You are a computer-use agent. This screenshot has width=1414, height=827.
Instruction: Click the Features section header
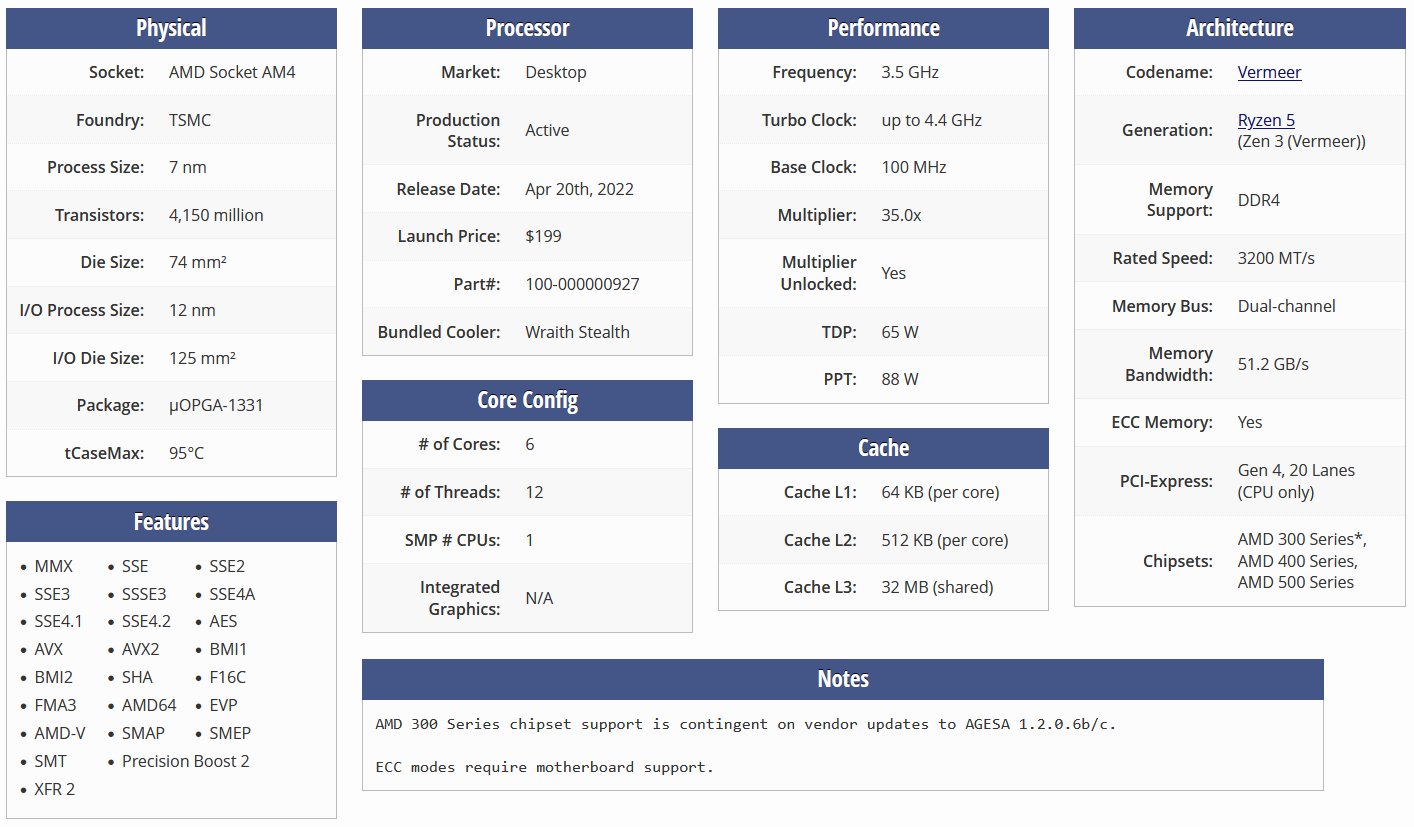point(171,522)
